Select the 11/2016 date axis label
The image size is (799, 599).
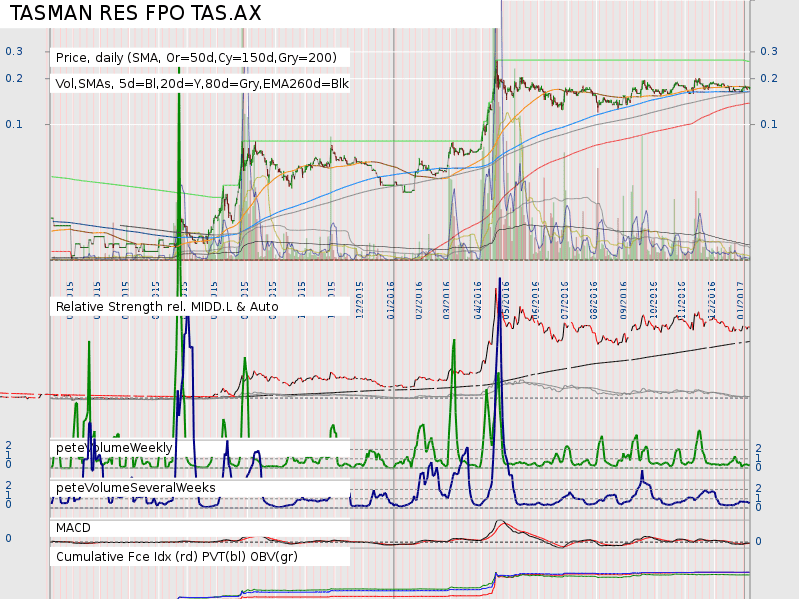(682, 300)
